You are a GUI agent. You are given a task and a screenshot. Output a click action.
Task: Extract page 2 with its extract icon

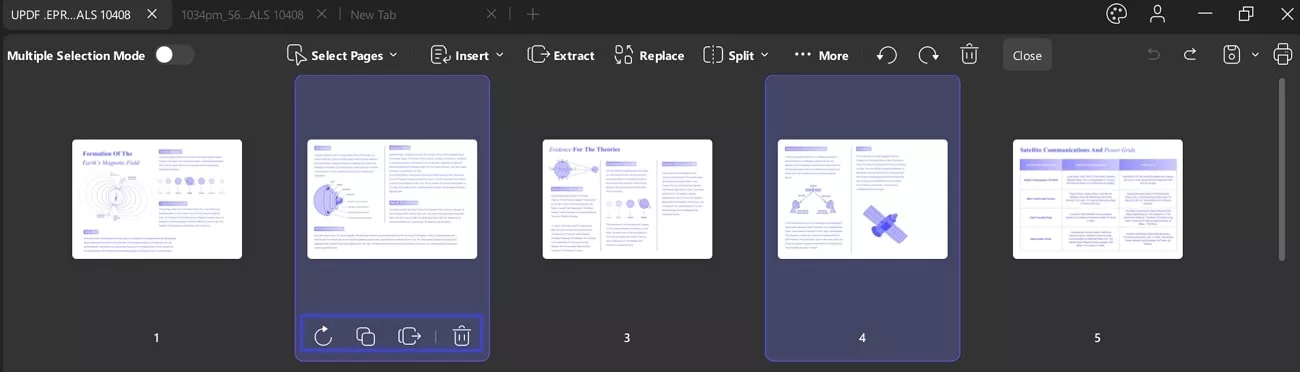point(409,336)
